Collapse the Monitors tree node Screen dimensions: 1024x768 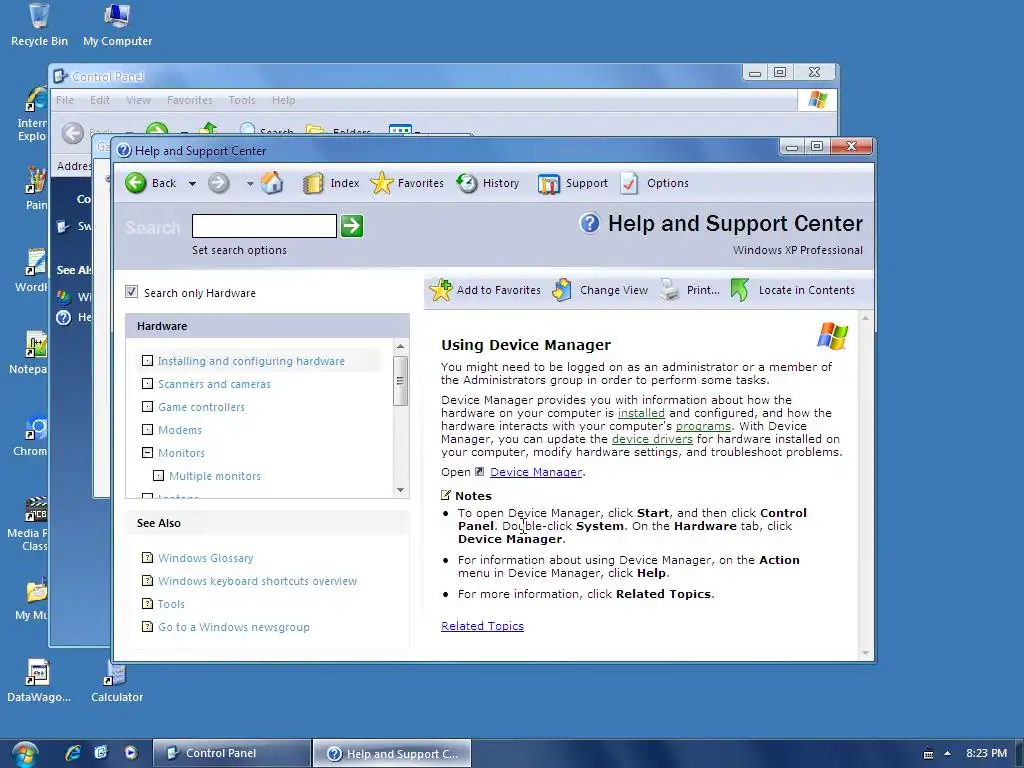tap(148, 452)
